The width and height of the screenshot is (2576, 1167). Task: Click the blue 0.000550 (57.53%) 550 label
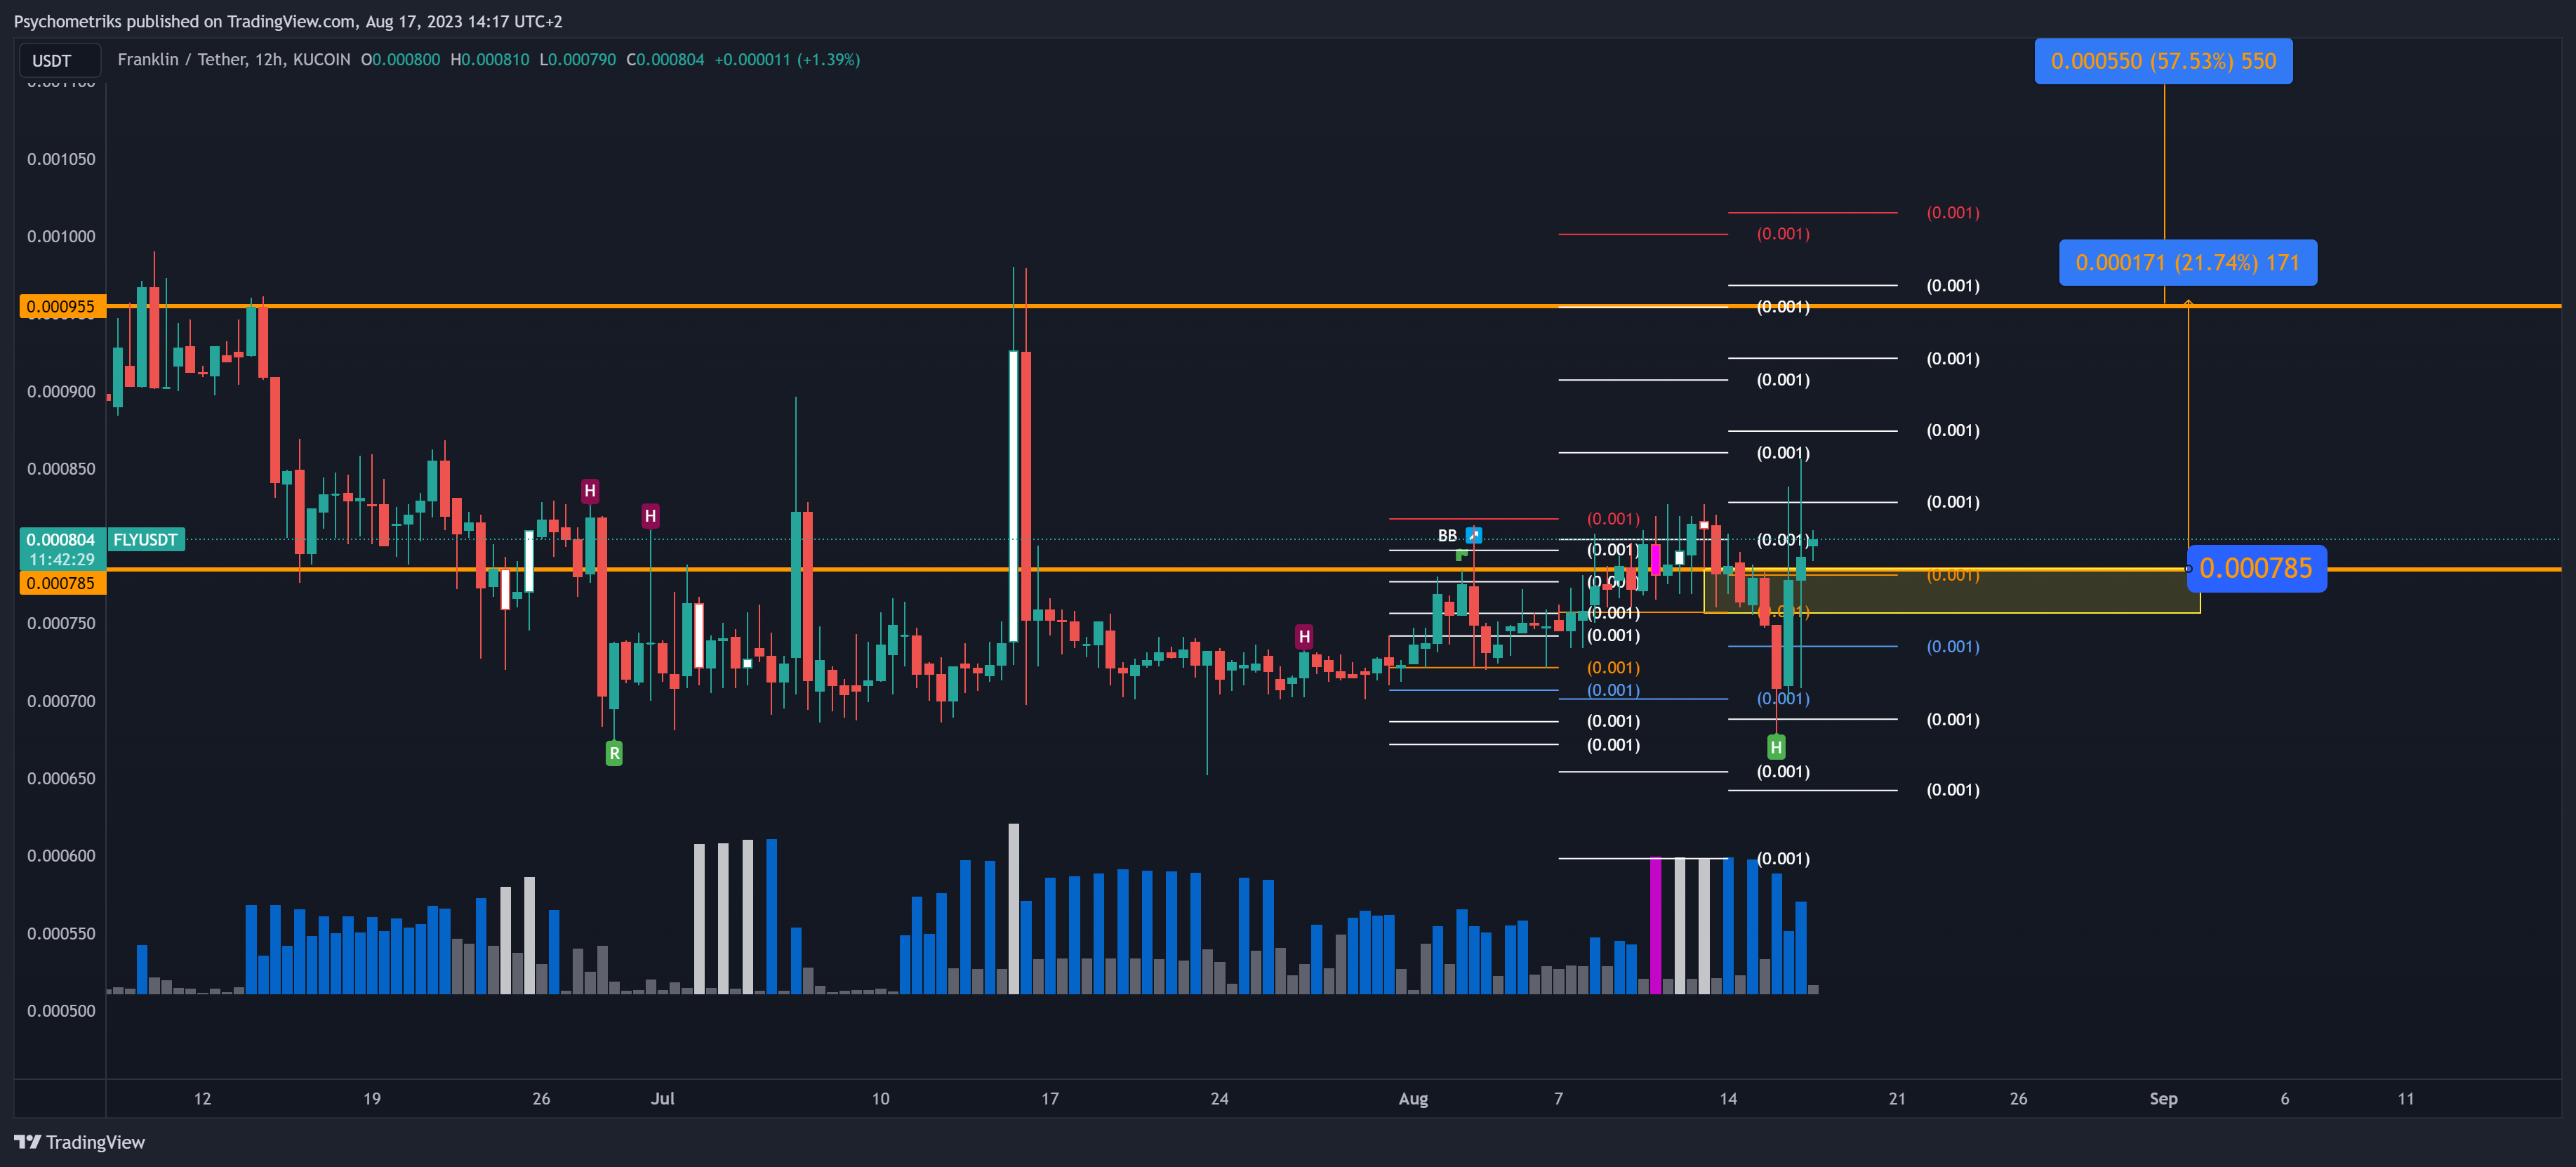point(2163,61)
